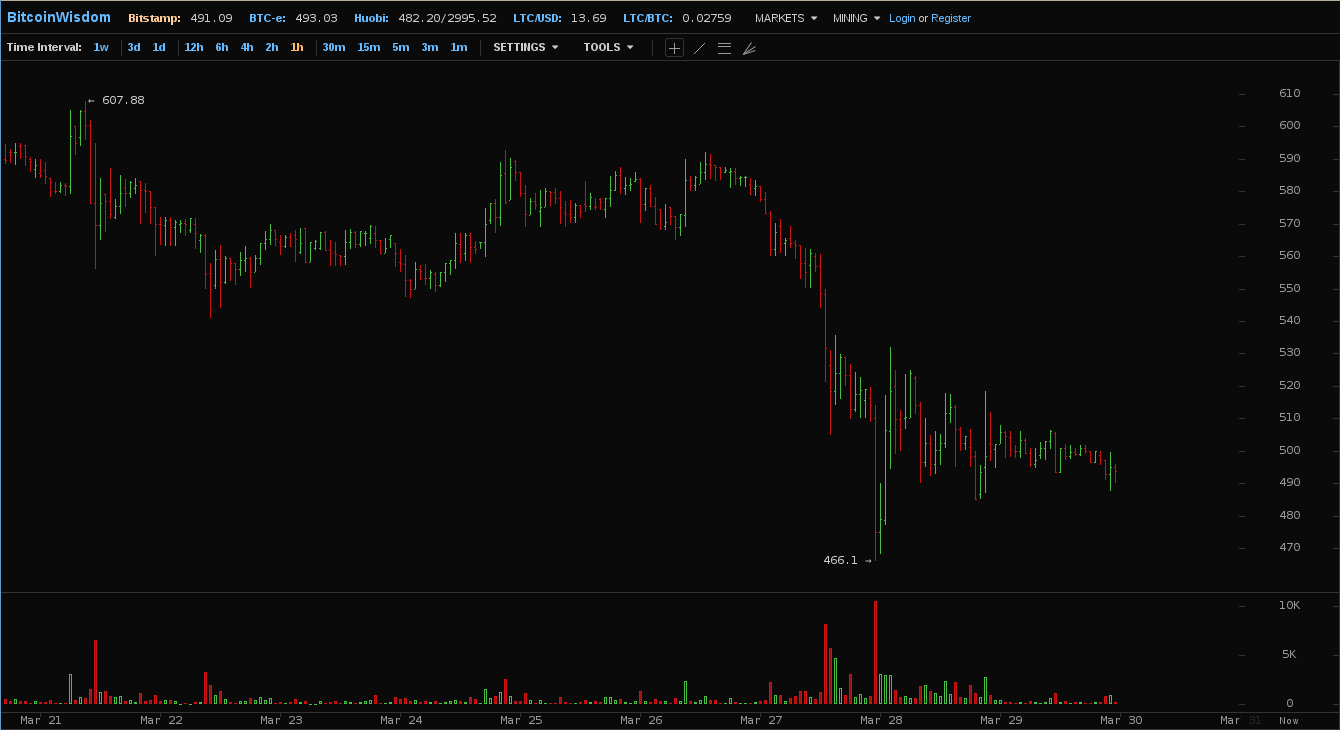The image size is (1340, 730).
Task: Choose the 15m time interval
Action: [x=368, y=47]
